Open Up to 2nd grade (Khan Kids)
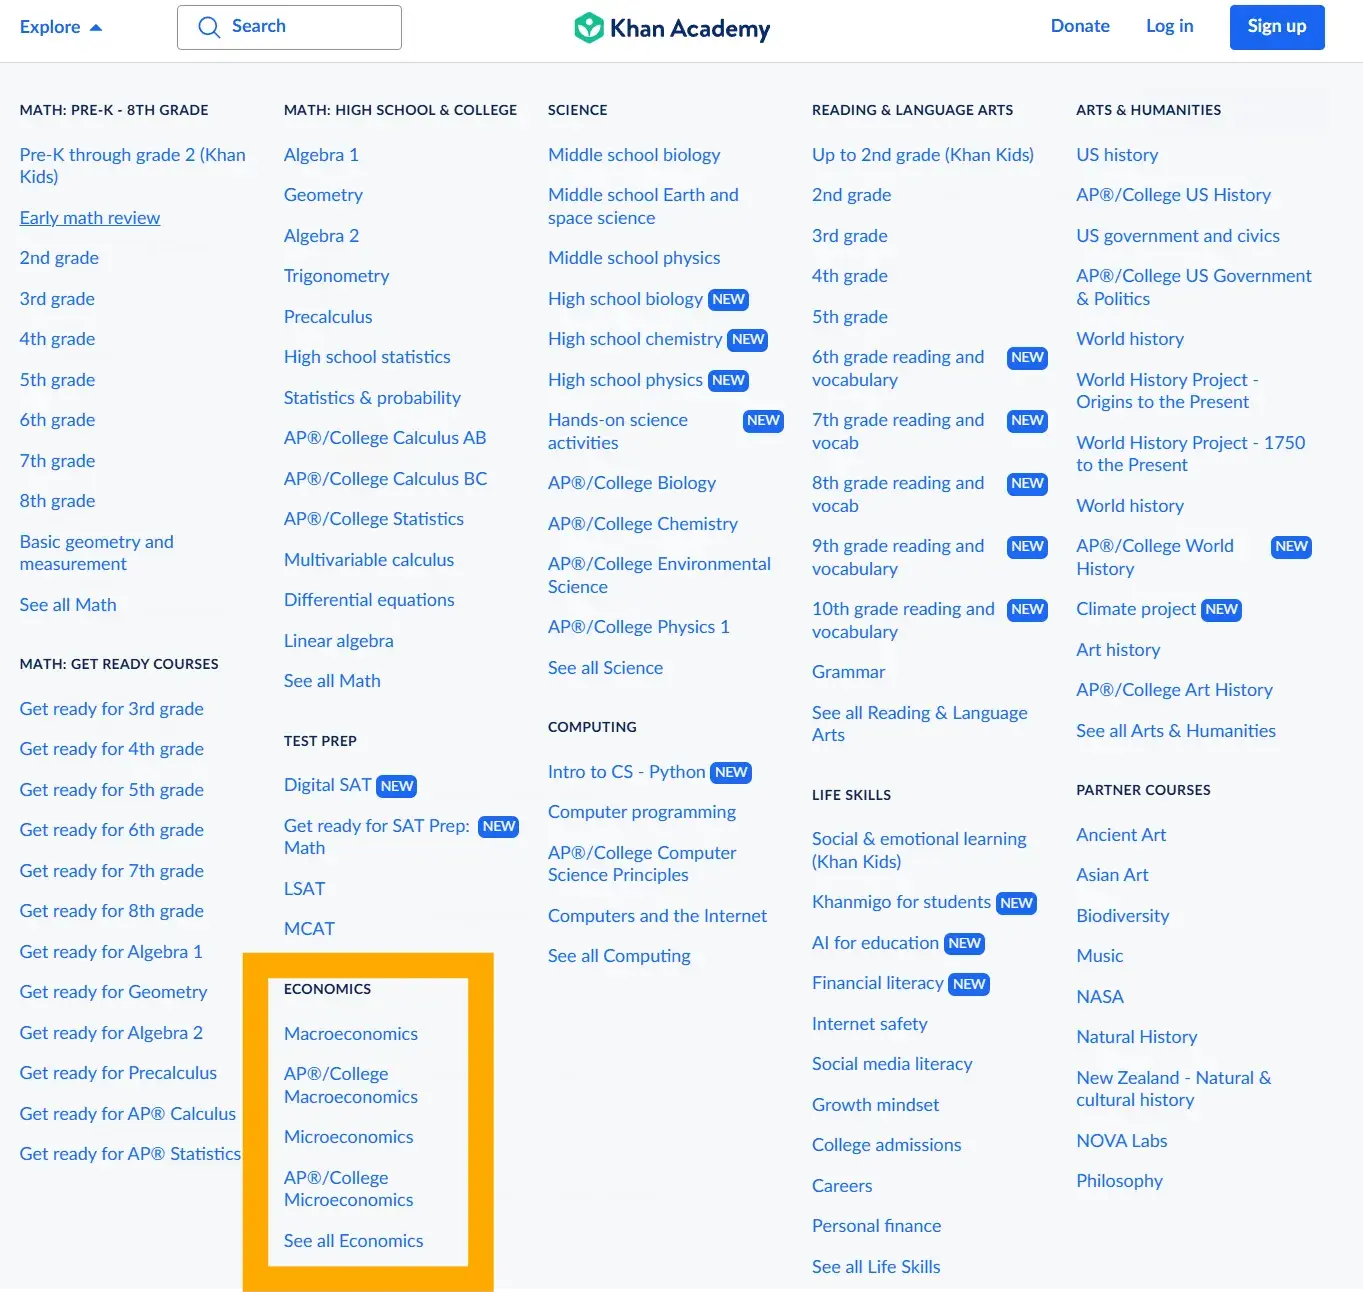Viewport: 1363px width, 1293px height. (922, 155)
